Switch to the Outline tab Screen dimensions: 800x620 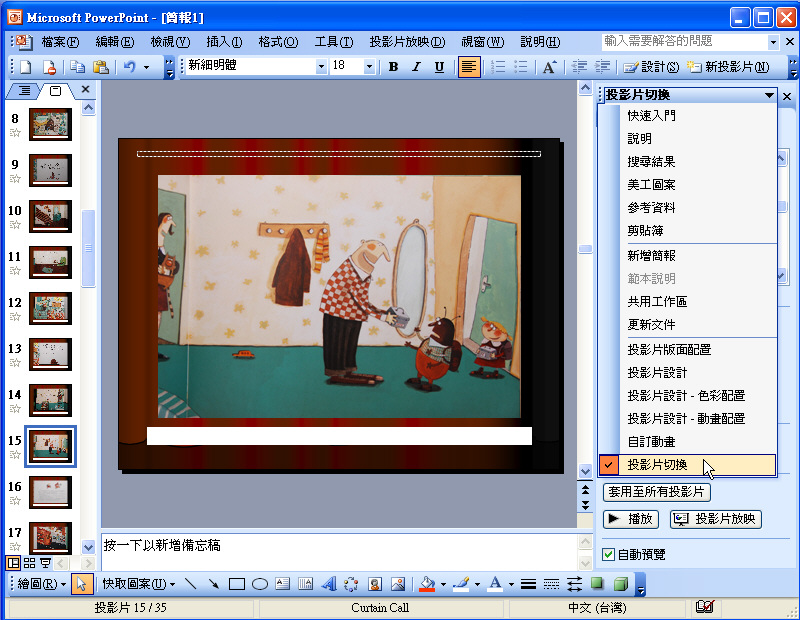pos(24,91)
